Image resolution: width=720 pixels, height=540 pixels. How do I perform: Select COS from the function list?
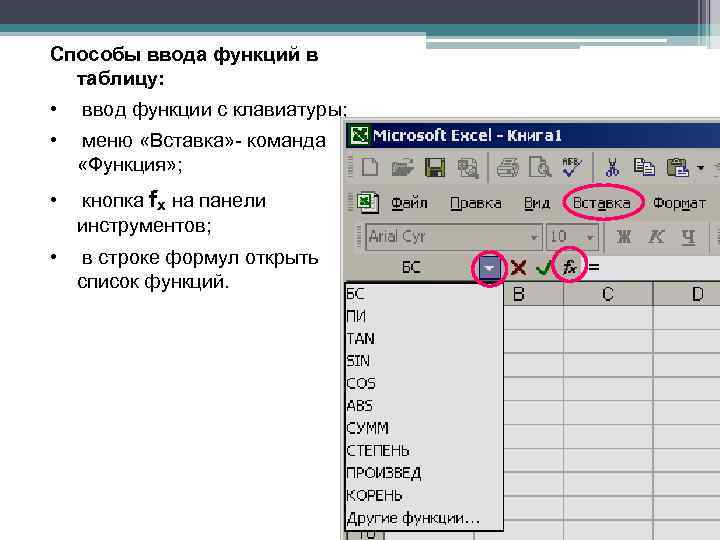(424, 384)
